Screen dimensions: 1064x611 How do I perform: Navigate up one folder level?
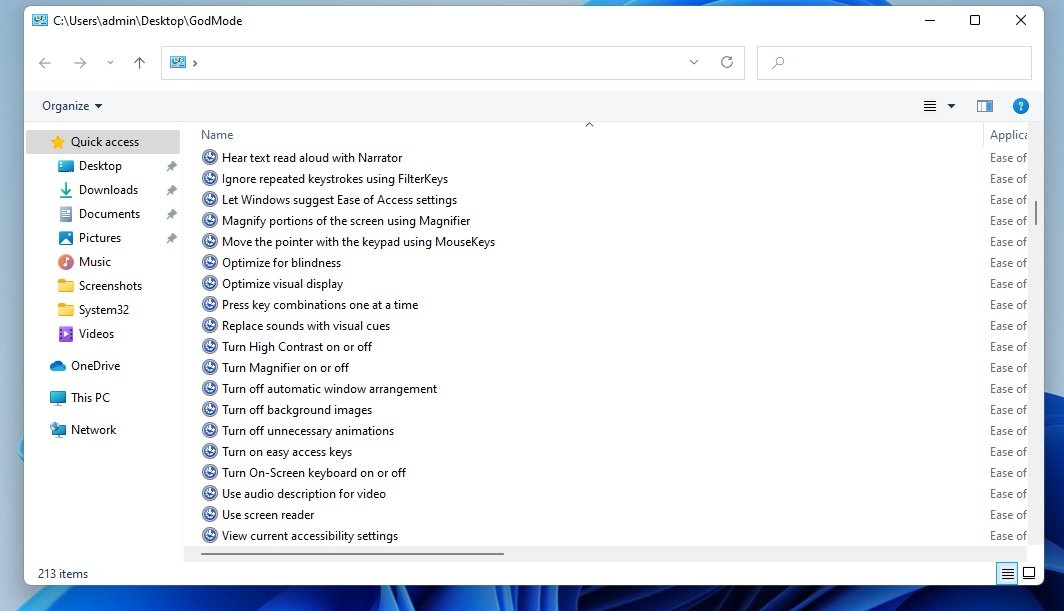(139, 62)
